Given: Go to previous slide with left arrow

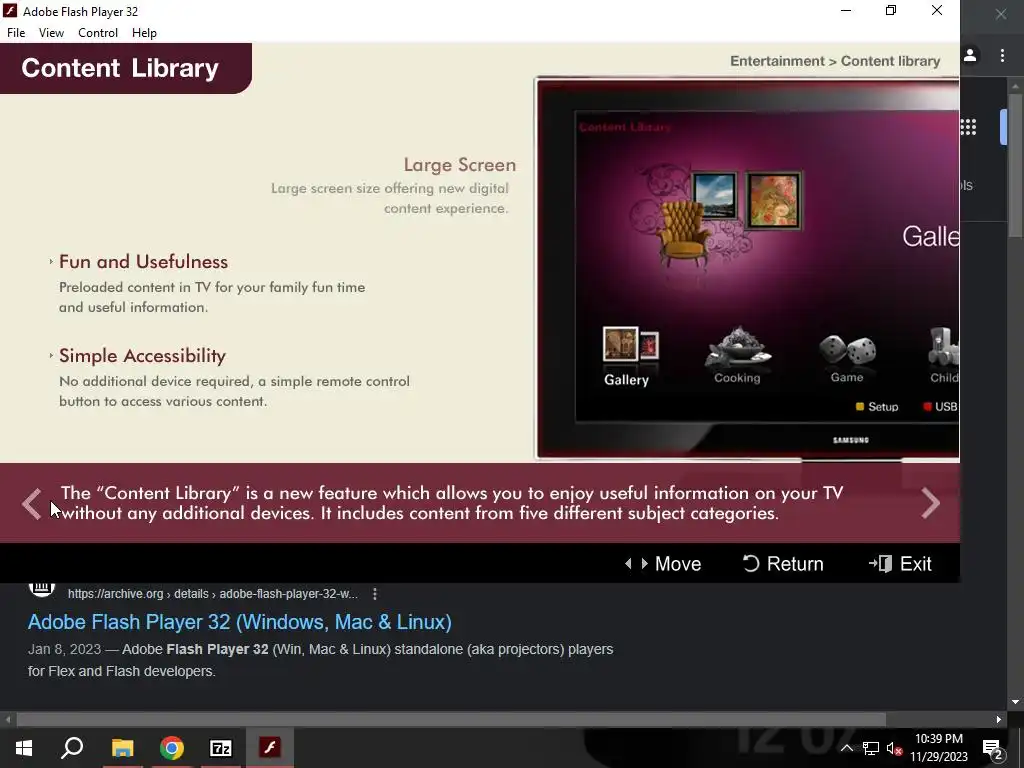Looking at the screenshot, I should click(x=31, y=503).
